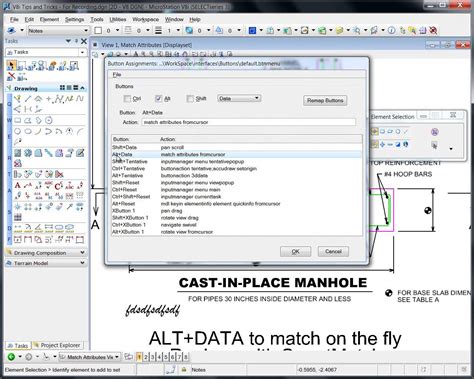
Task: Select the Place Block rectangle tool
Action: [18, 120]
